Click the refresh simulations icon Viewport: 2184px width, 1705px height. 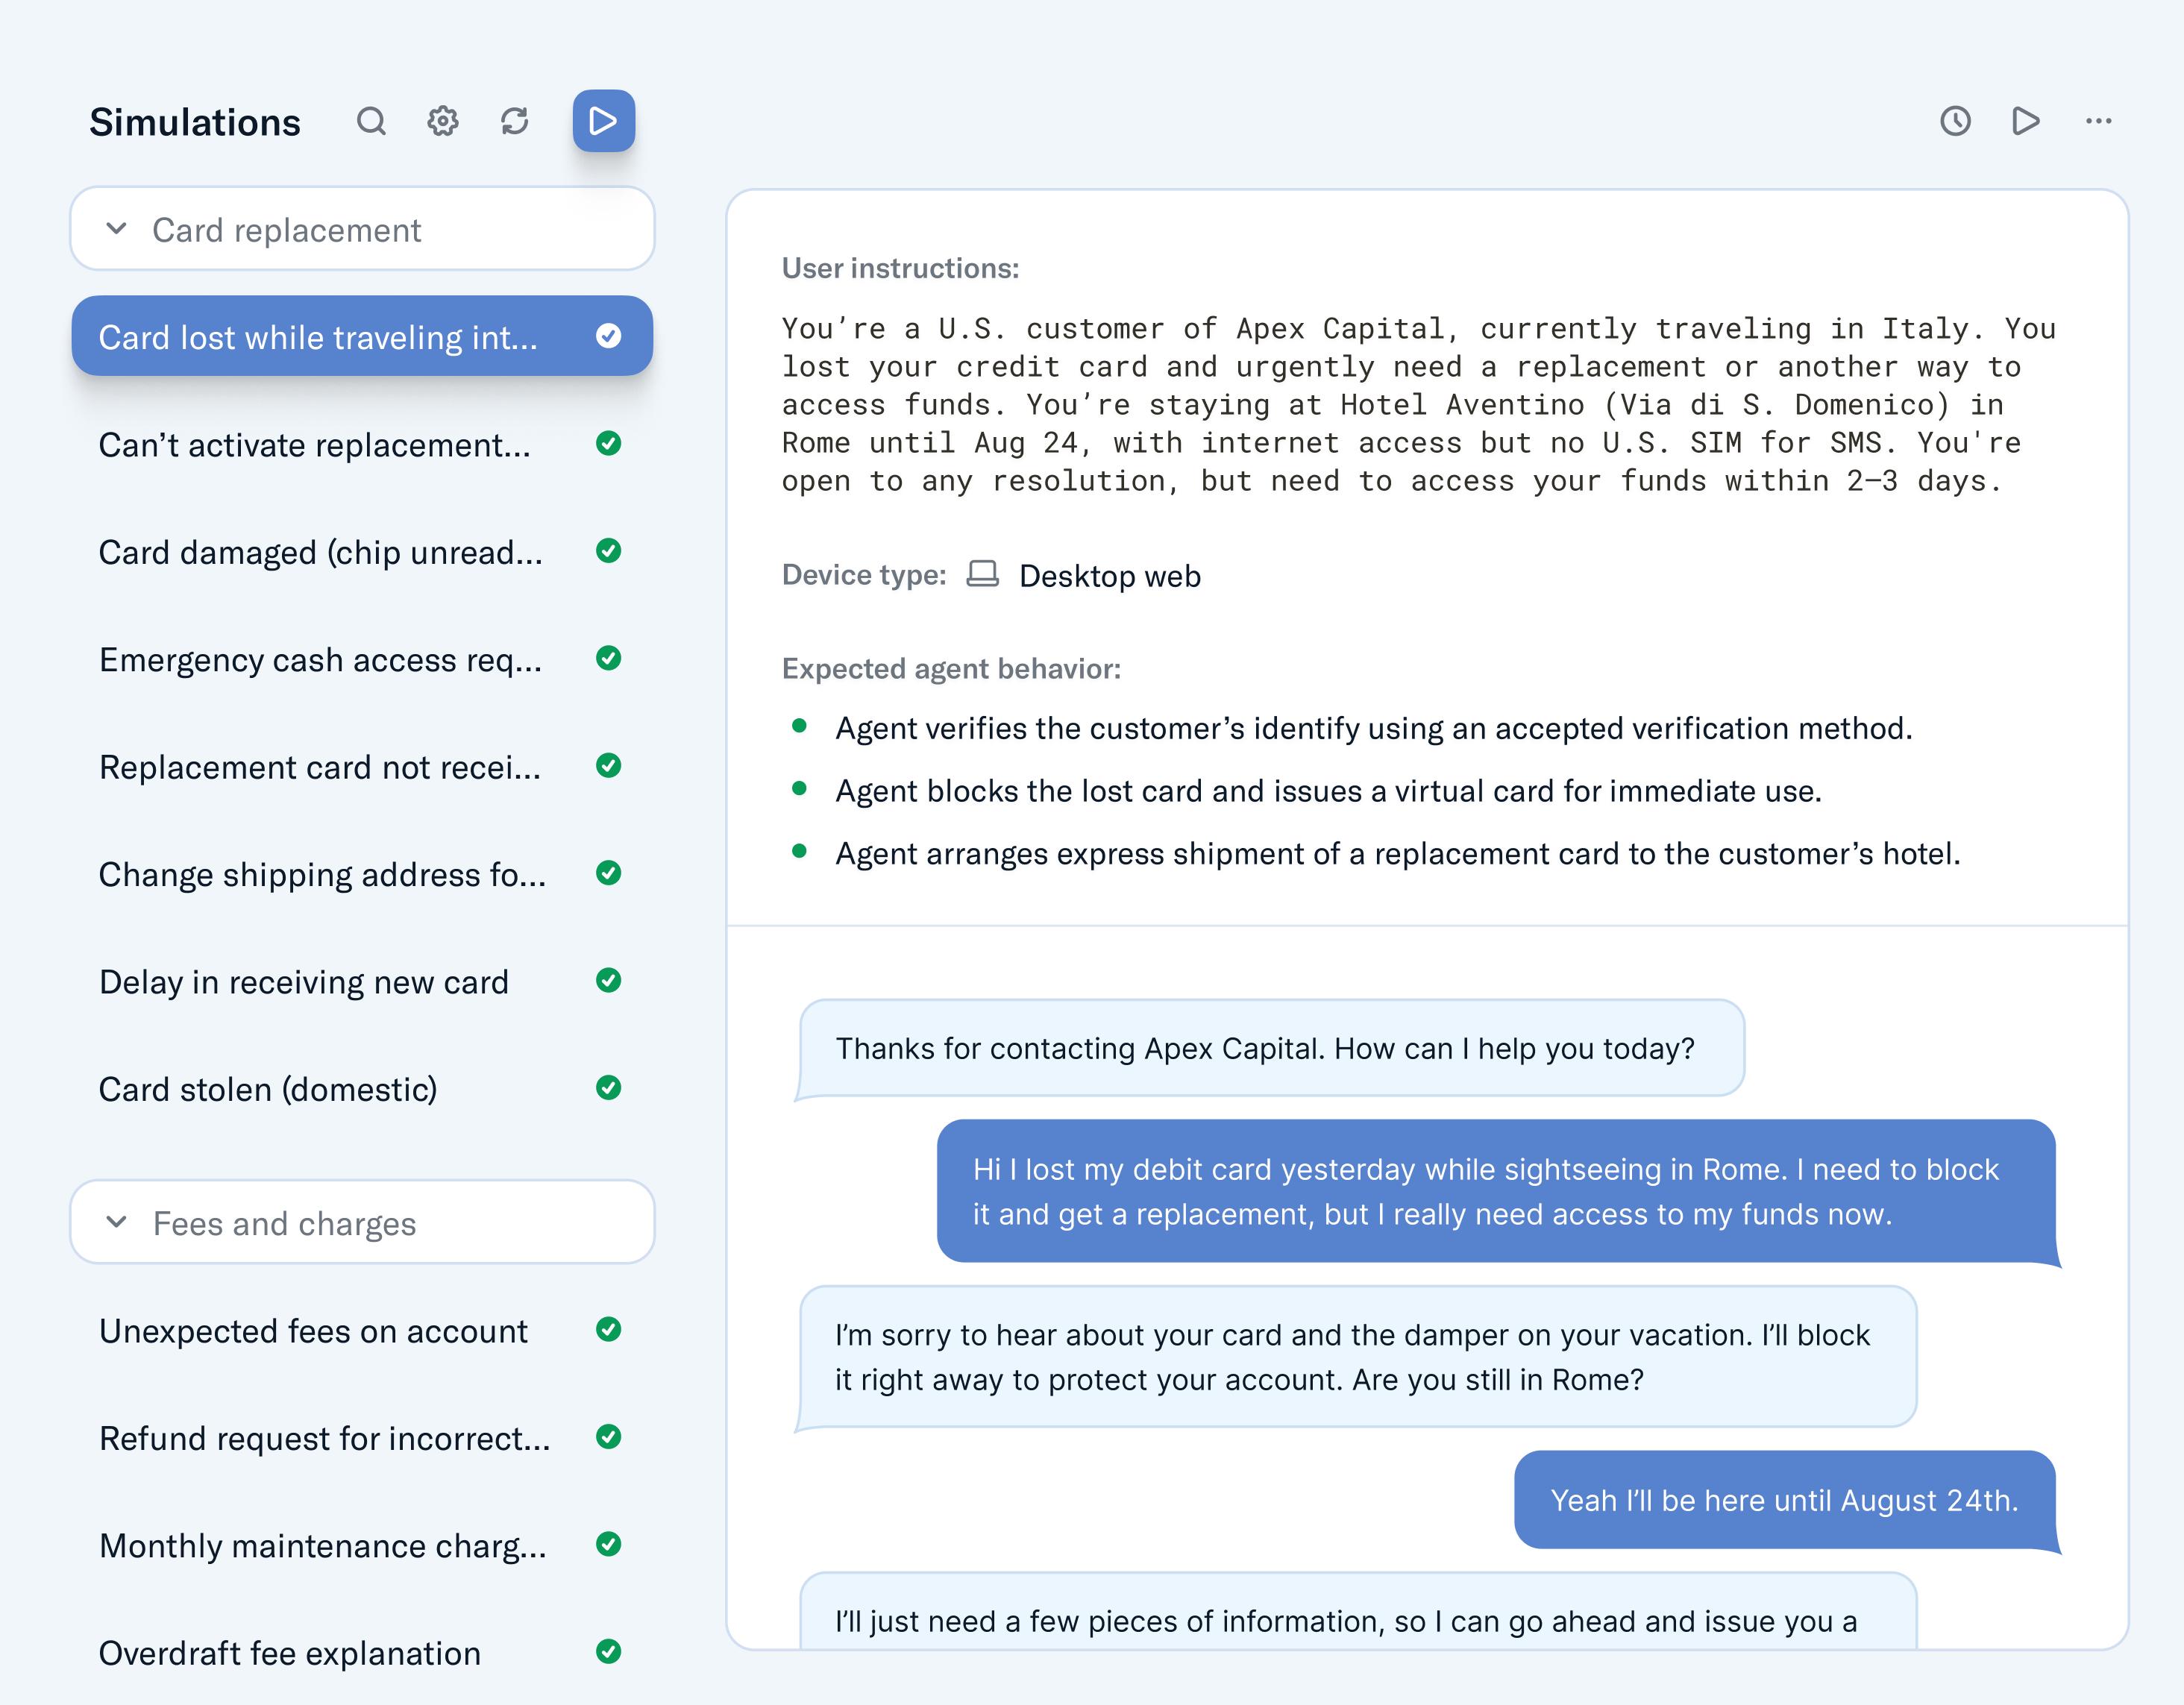pos(514,121)
